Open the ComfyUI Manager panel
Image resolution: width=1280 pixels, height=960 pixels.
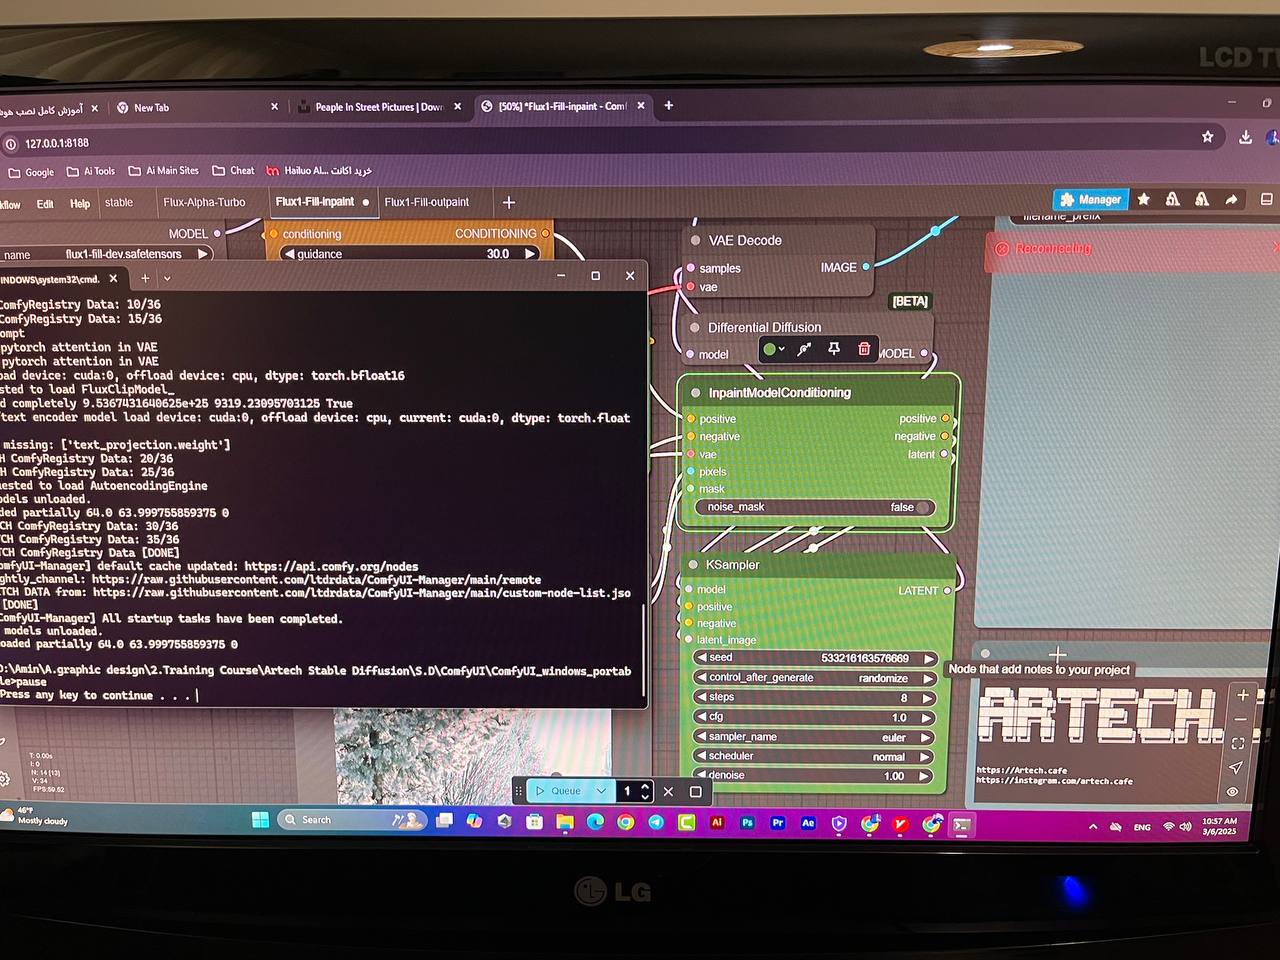tap(1090, 200)
